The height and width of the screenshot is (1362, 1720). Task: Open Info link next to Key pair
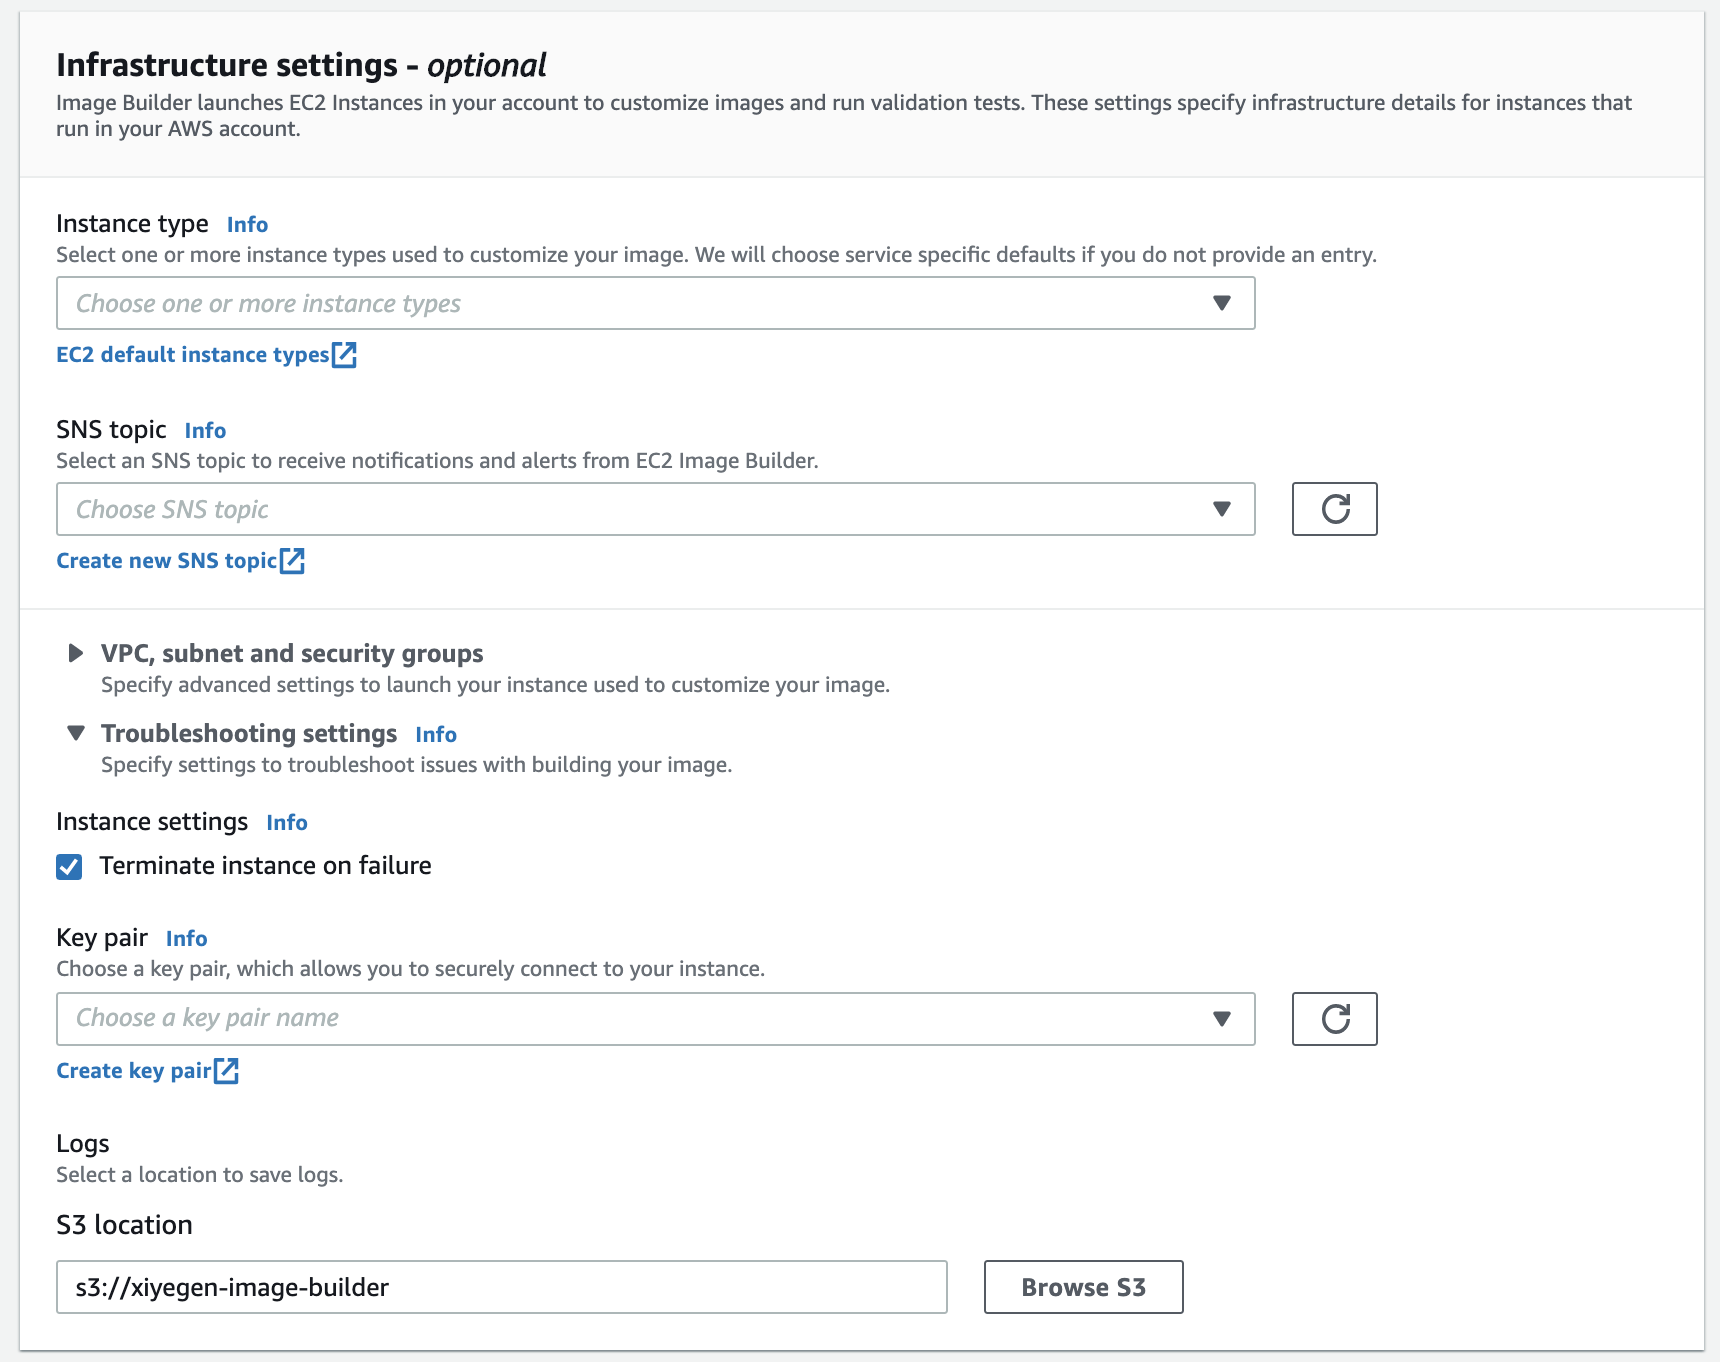[186, 938]
